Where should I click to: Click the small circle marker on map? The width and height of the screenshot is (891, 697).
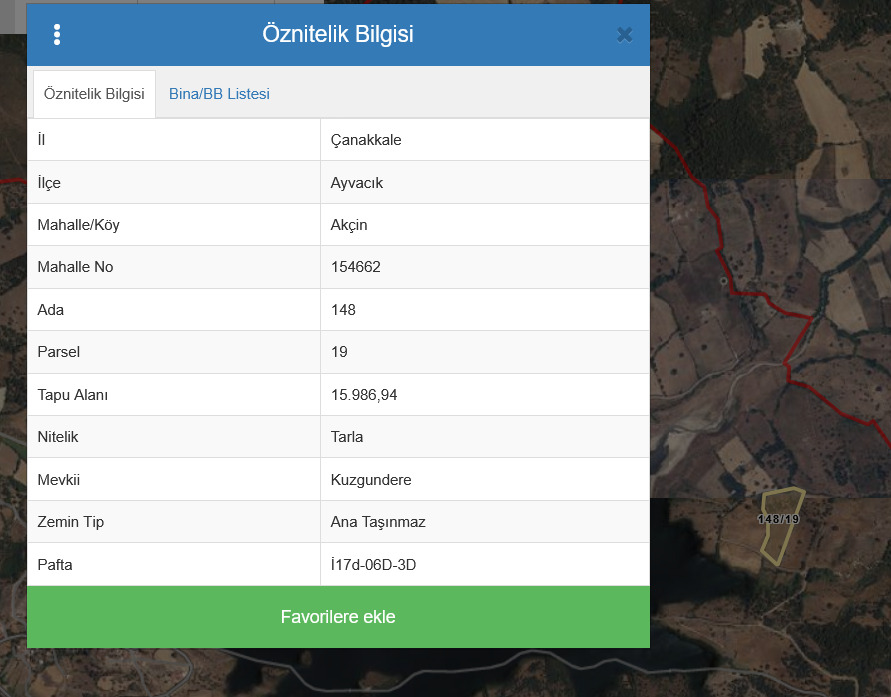(723, 281)
